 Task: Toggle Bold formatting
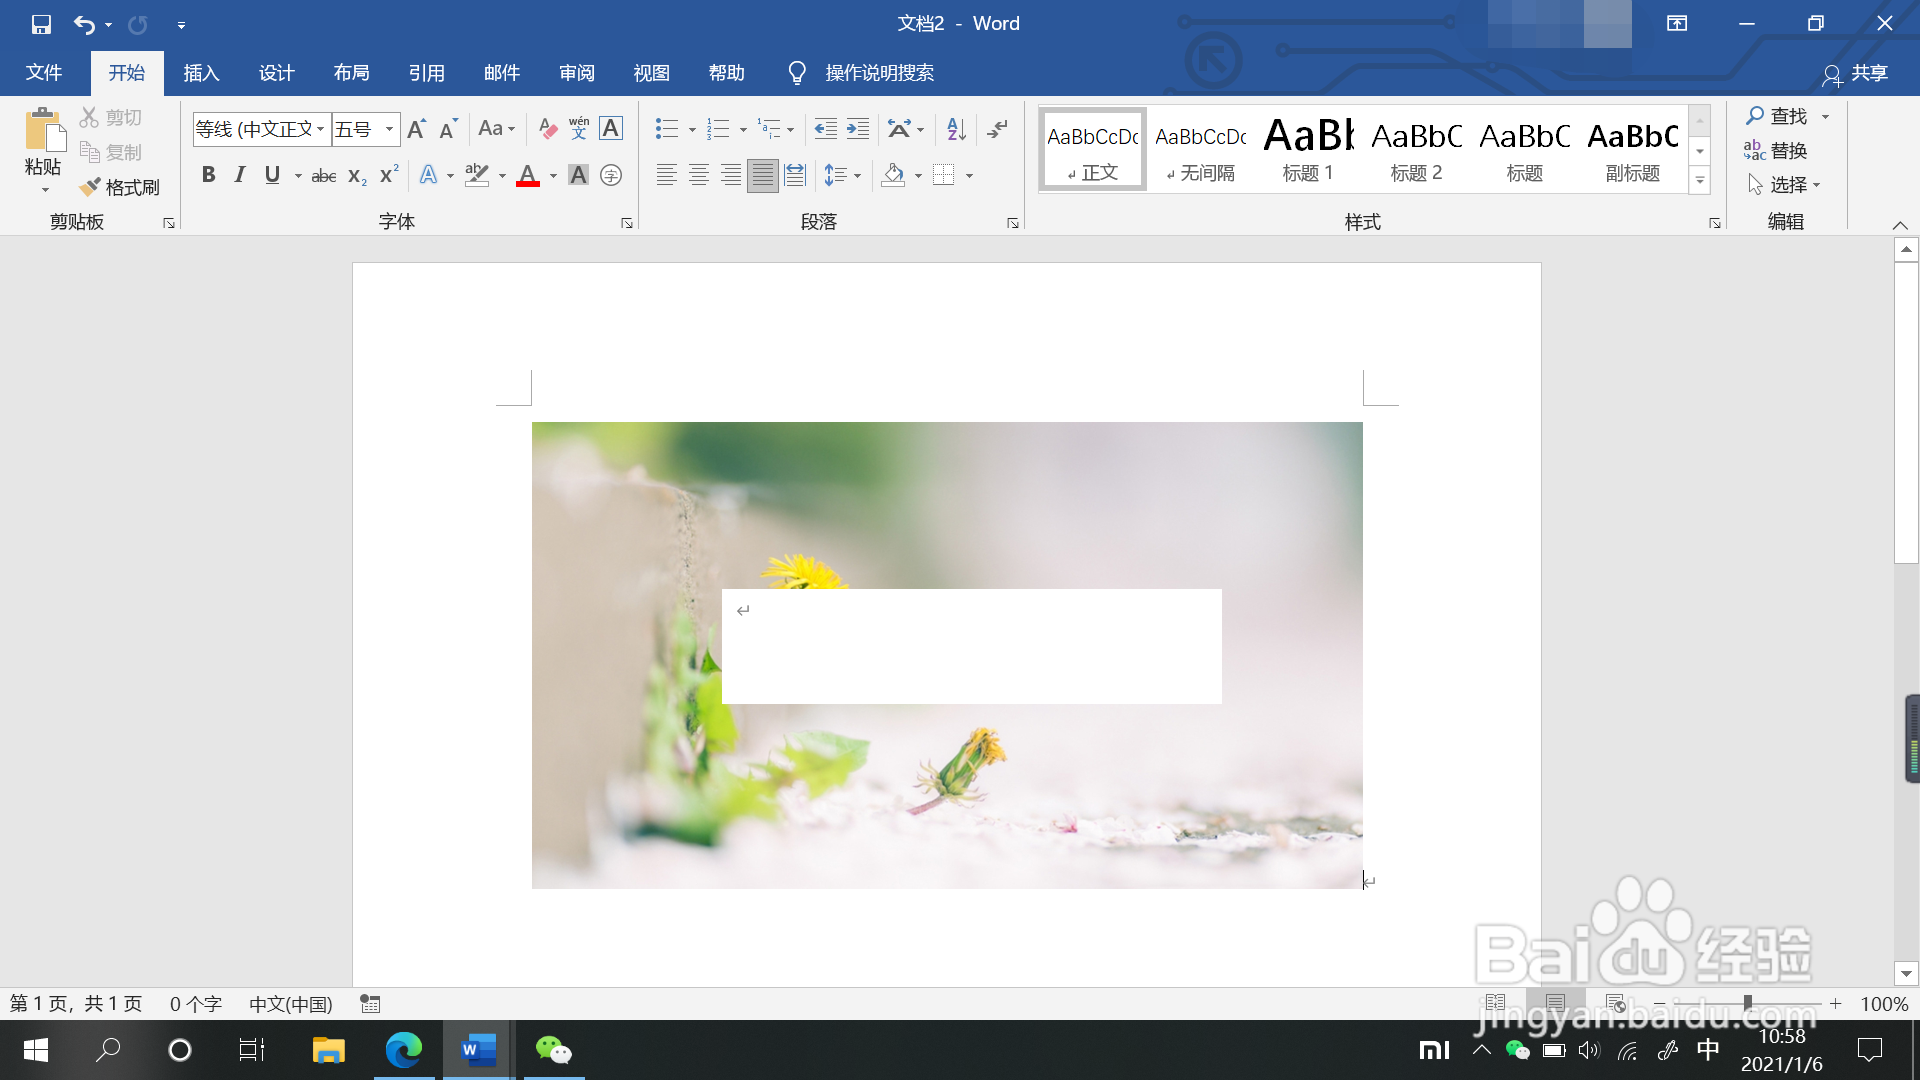tap(208, 175)
